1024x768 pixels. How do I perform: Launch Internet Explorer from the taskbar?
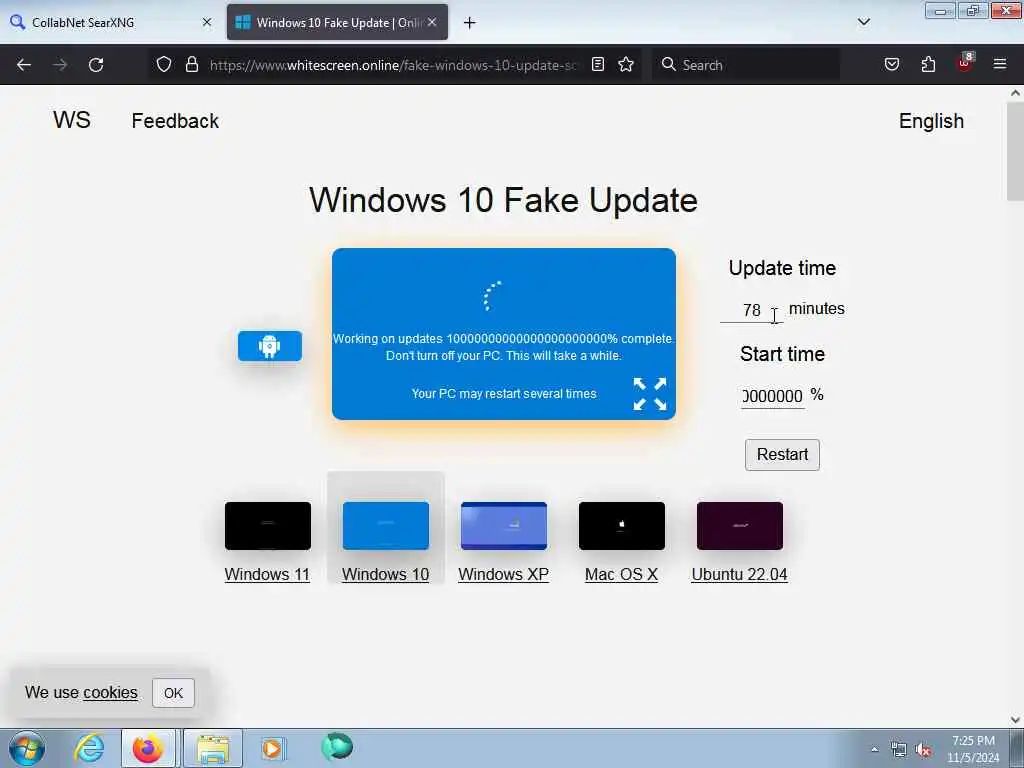tap(88, 748)
